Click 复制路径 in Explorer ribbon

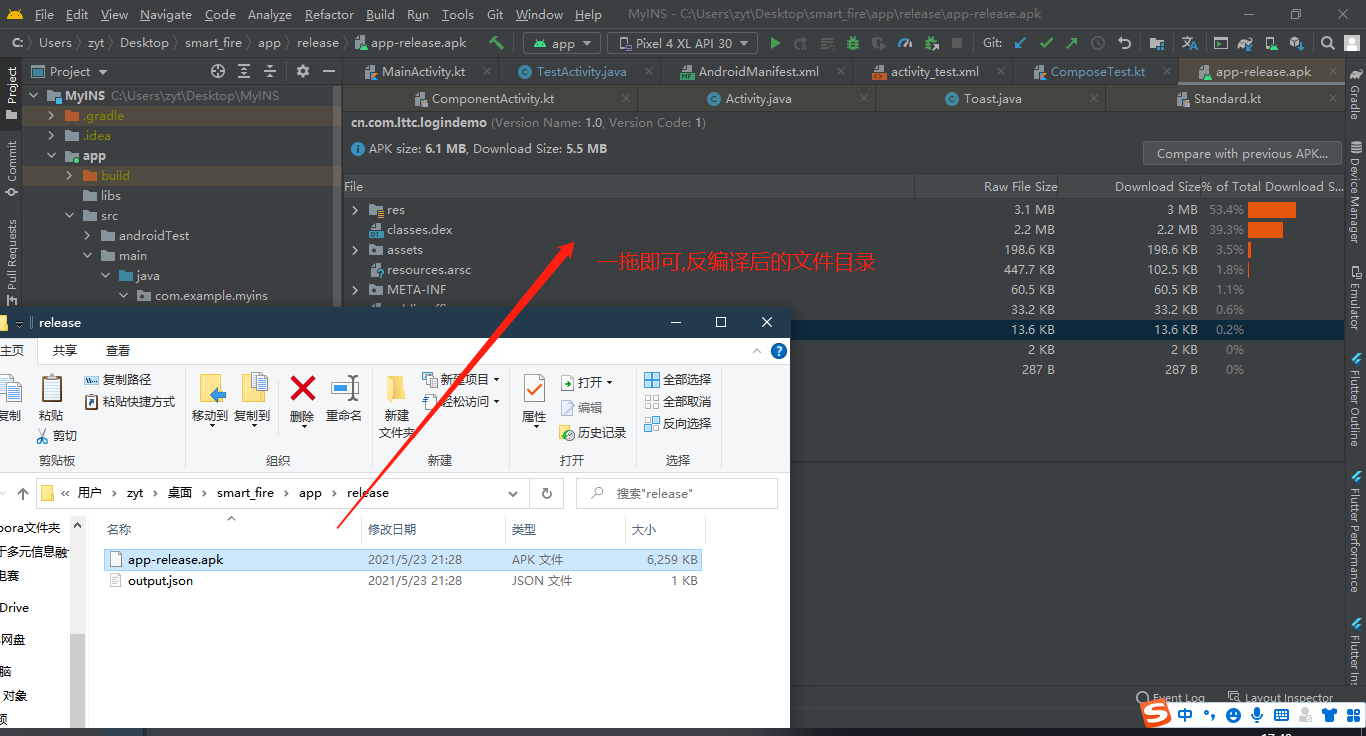pyautogui.click(x=118, y=380)
